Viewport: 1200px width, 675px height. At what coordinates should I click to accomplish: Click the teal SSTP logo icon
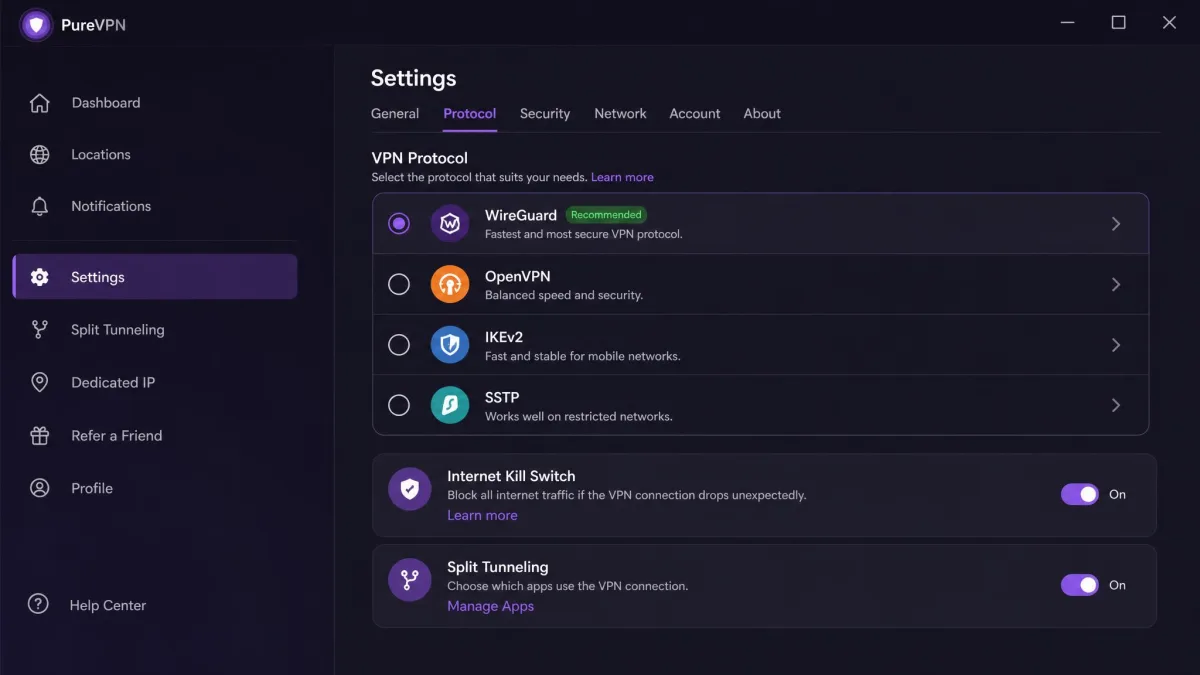[x=450, y=405]
